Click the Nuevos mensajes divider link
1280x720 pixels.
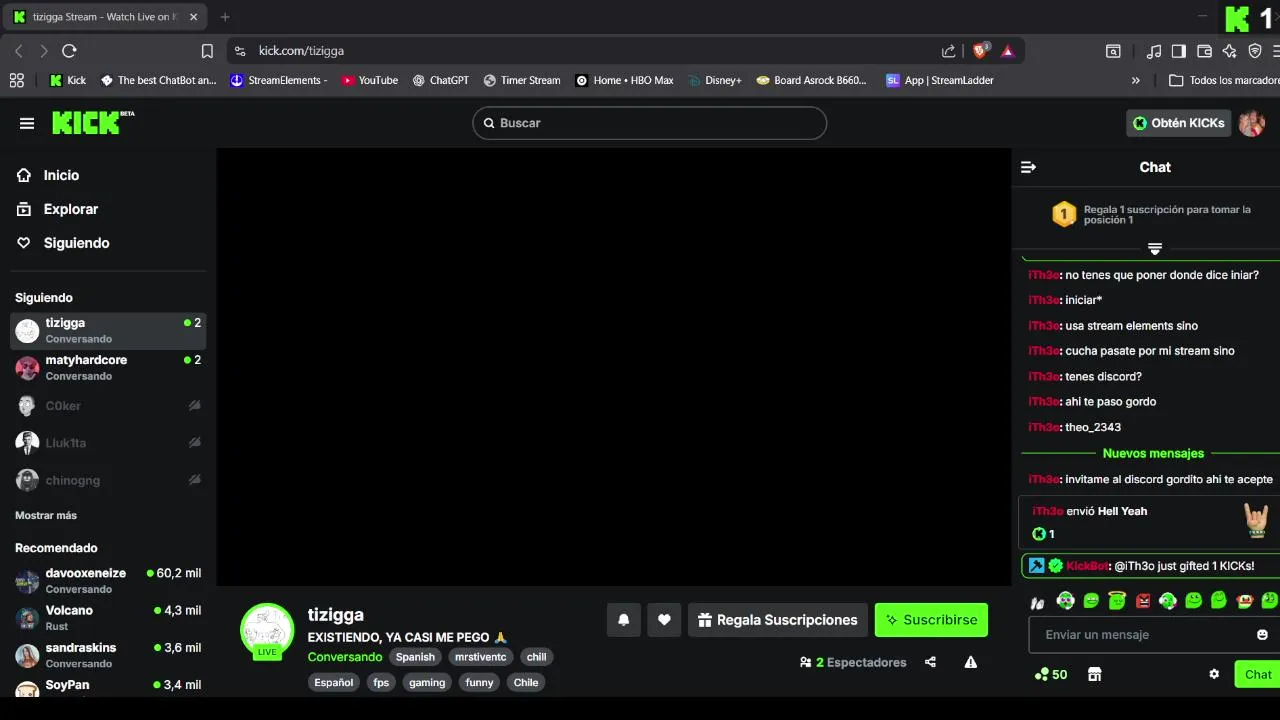(x=1153, y=453)
